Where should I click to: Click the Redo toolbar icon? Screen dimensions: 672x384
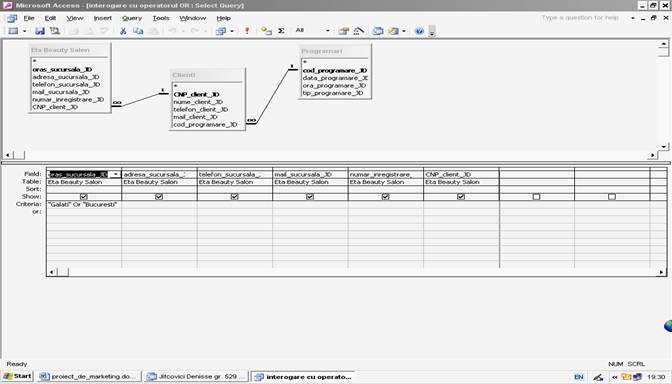point(194,31)
